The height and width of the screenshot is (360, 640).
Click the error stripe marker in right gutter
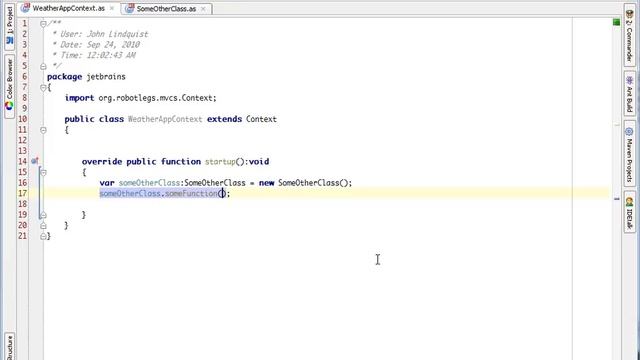click(617, 199)
